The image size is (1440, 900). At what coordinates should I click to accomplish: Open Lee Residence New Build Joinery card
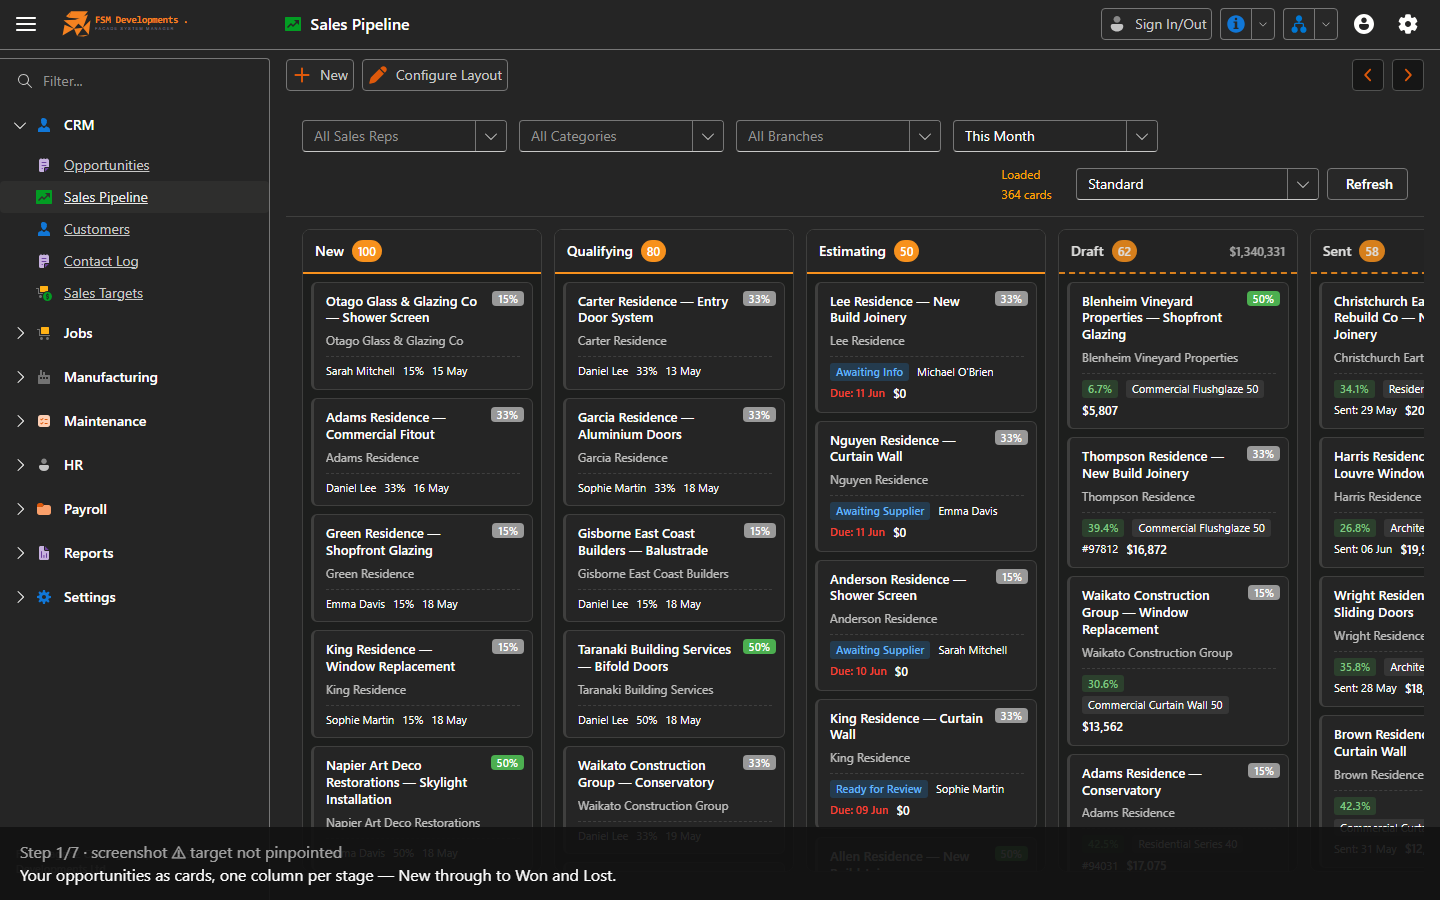[x=926, y=347]
